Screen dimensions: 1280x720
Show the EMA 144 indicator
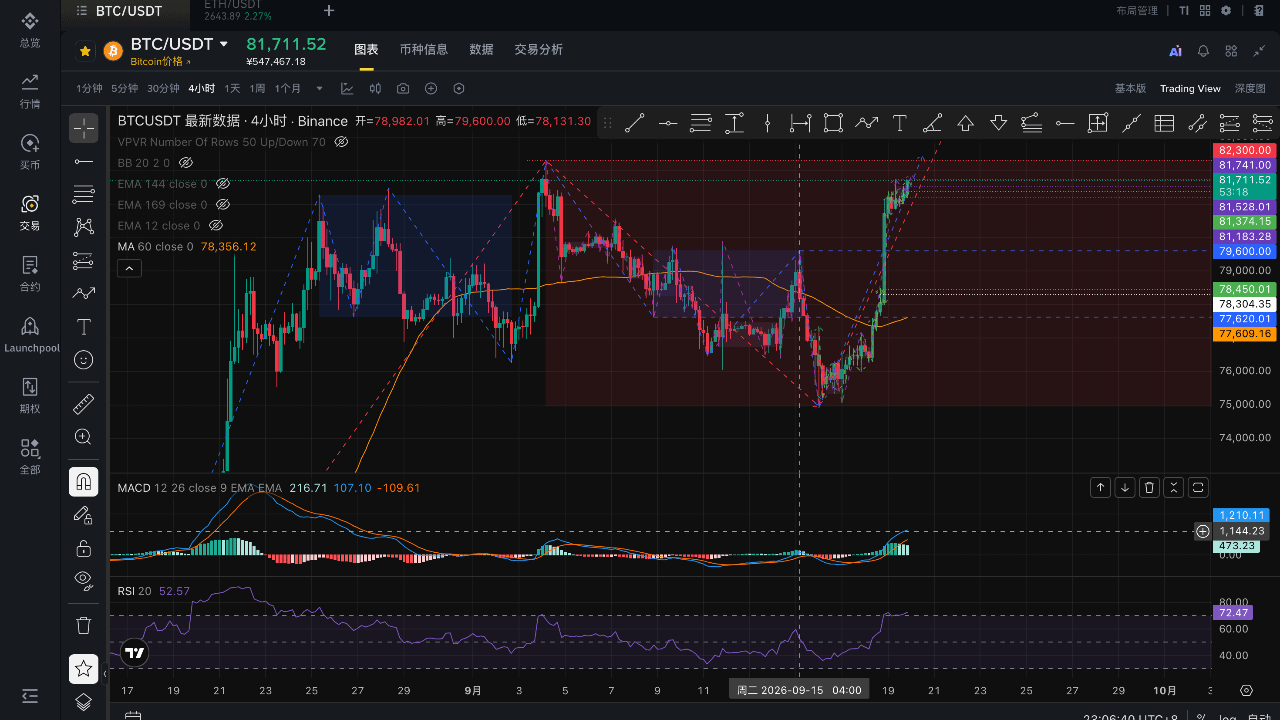coord(223,184)
